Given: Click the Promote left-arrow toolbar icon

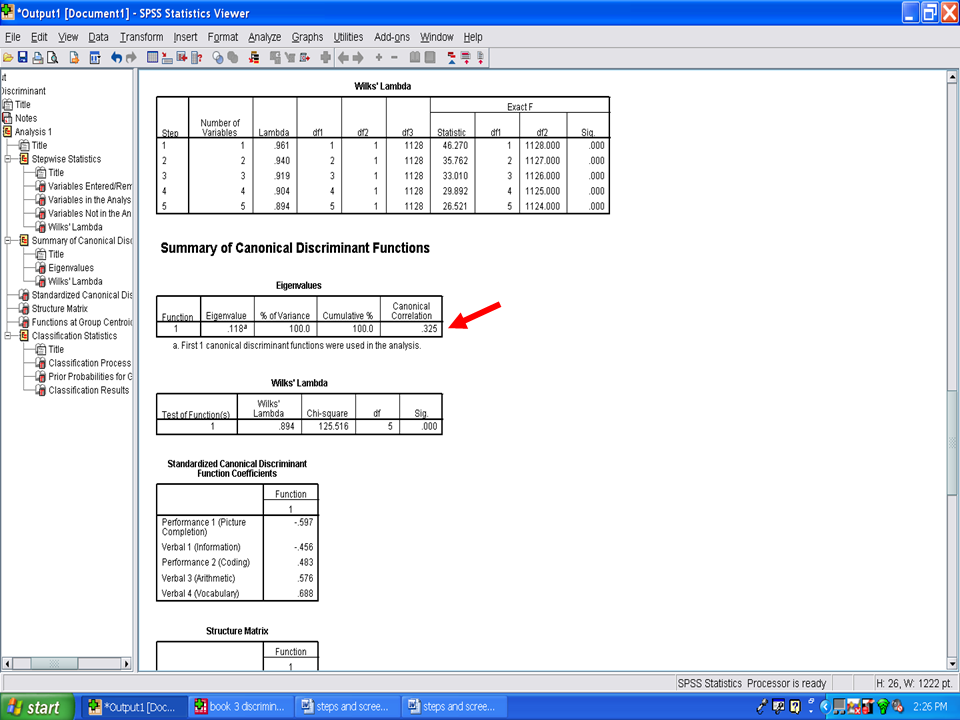Looking at the screenshot, I should (x=343, y=57).
